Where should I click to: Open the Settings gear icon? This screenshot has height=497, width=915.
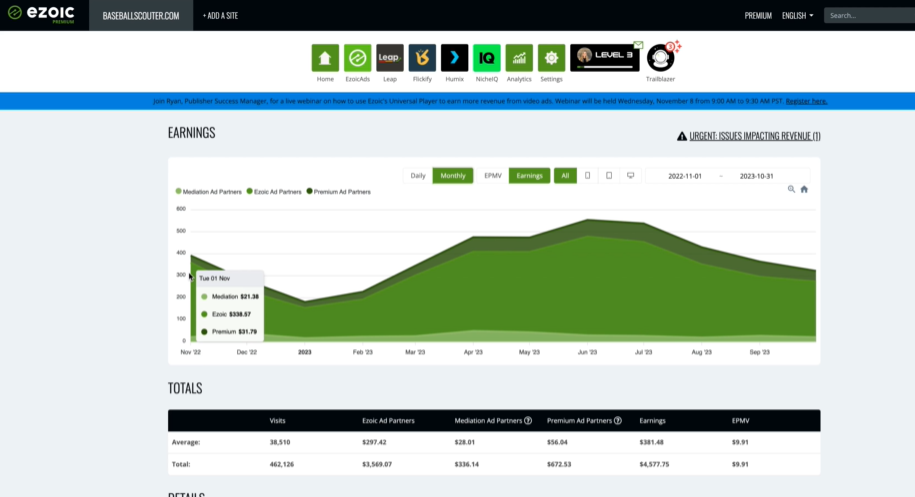click(551, 58)
